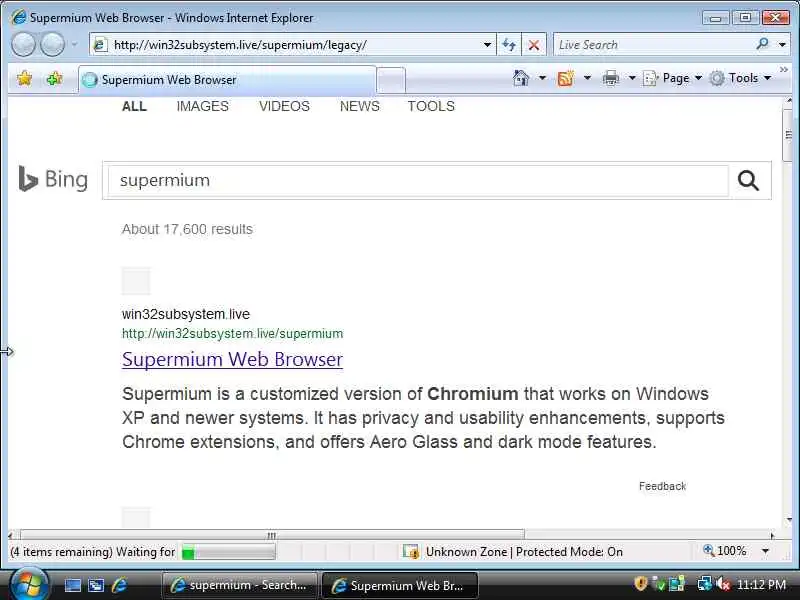The height and width of the screenshot is (600, 800).
Task: Open the Favorites Center star icon
Action: pos(24,79)
